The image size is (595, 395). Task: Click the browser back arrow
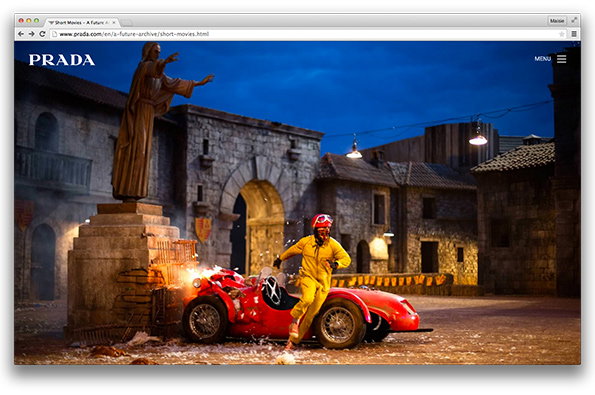[x=21, y=34]
